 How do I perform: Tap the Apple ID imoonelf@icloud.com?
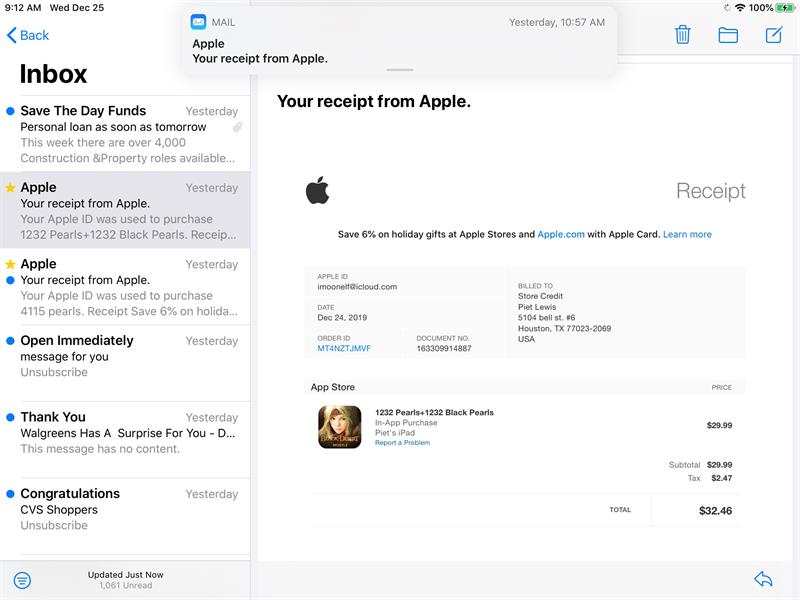[x=357, y=287]
